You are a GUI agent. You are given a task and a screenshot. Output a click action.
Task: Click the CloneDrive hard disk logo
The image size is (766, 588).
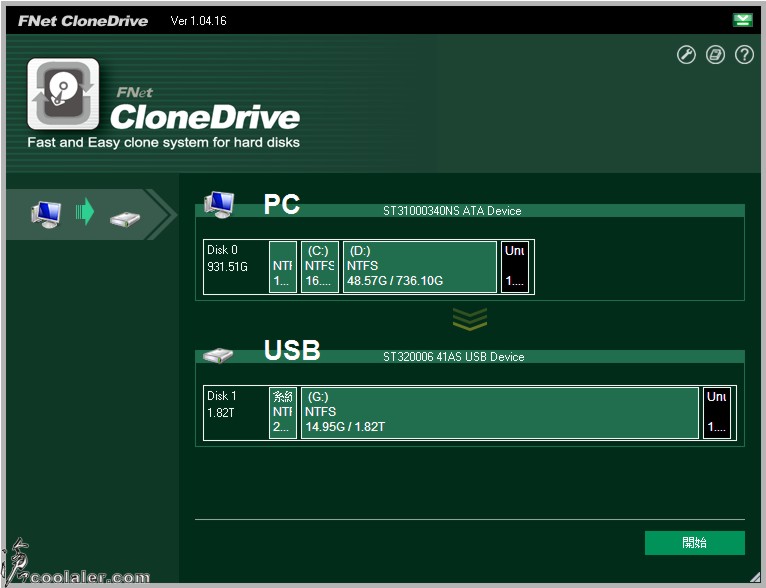coord(63,94)
